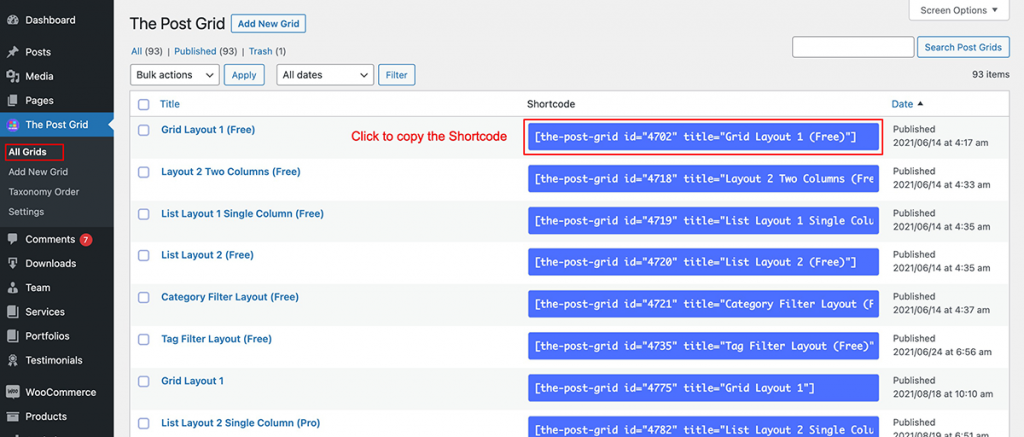Open Category Filter Layout (Free) link

click(x=230, y=297)
